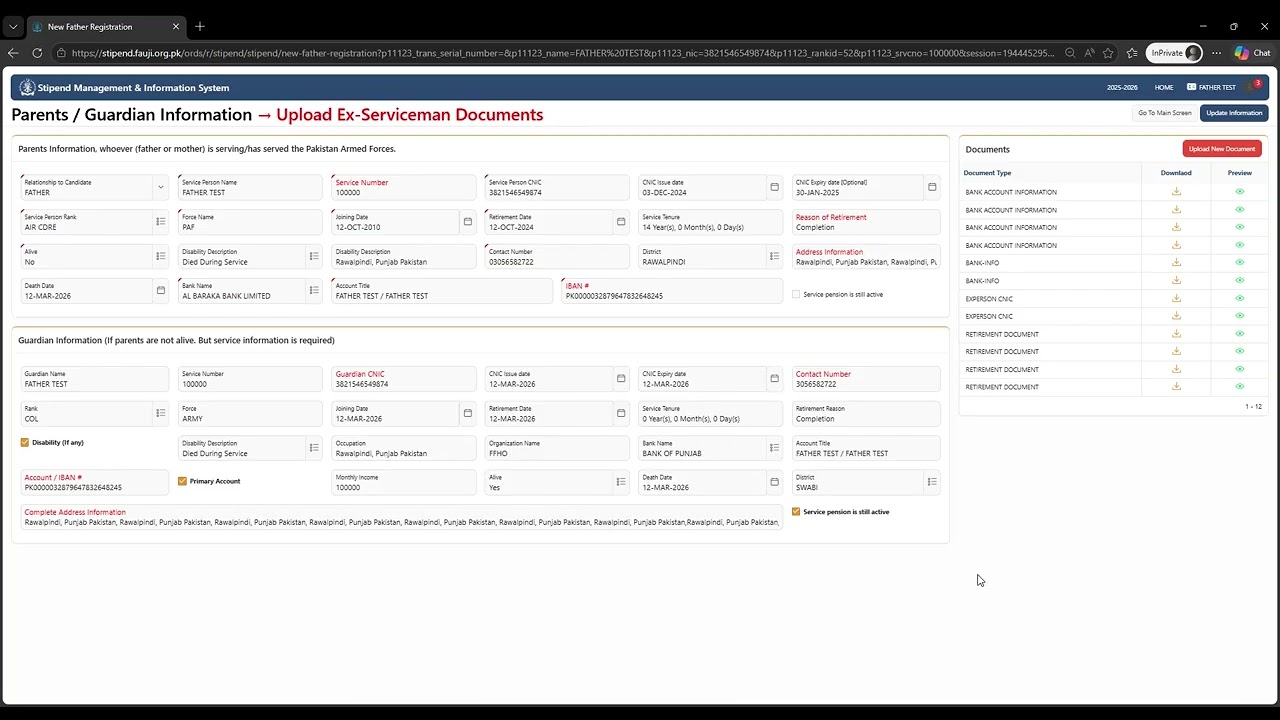The image size is (1280, 720).
Task: Select the 2025-2026 session item
Action: point(1122,87)
